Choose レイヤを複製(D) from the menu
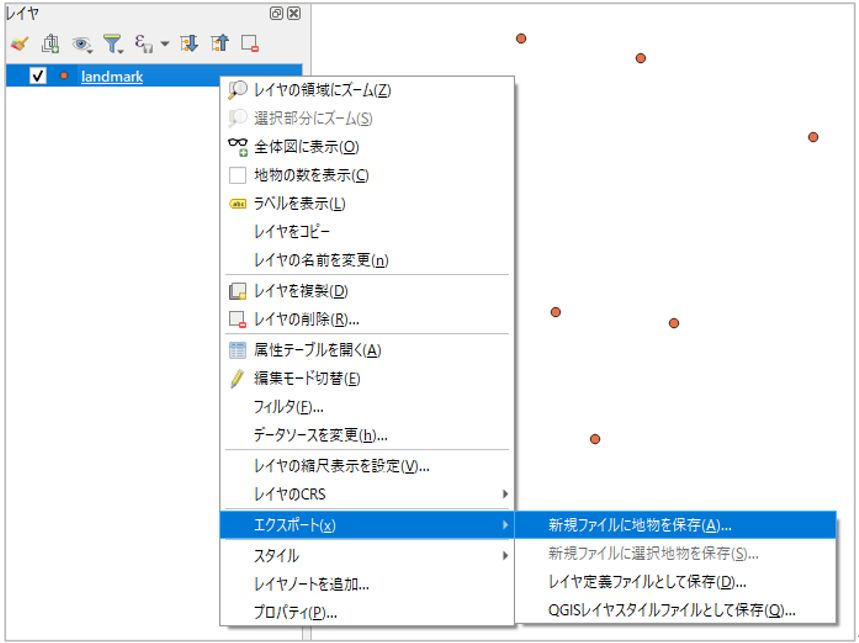This screenshot has width=859, height=643. [367, 291]
